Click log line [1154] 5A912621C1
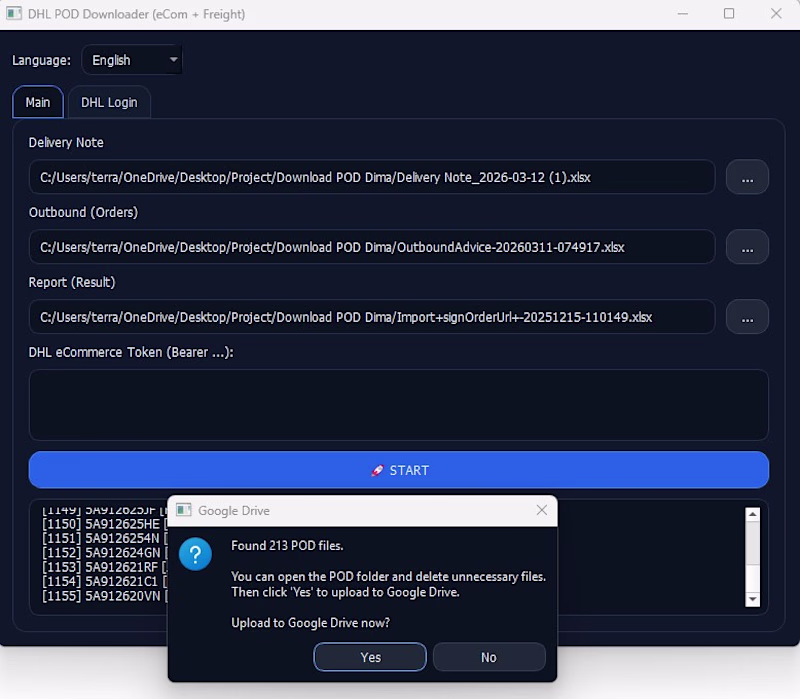 coord(105,581)
